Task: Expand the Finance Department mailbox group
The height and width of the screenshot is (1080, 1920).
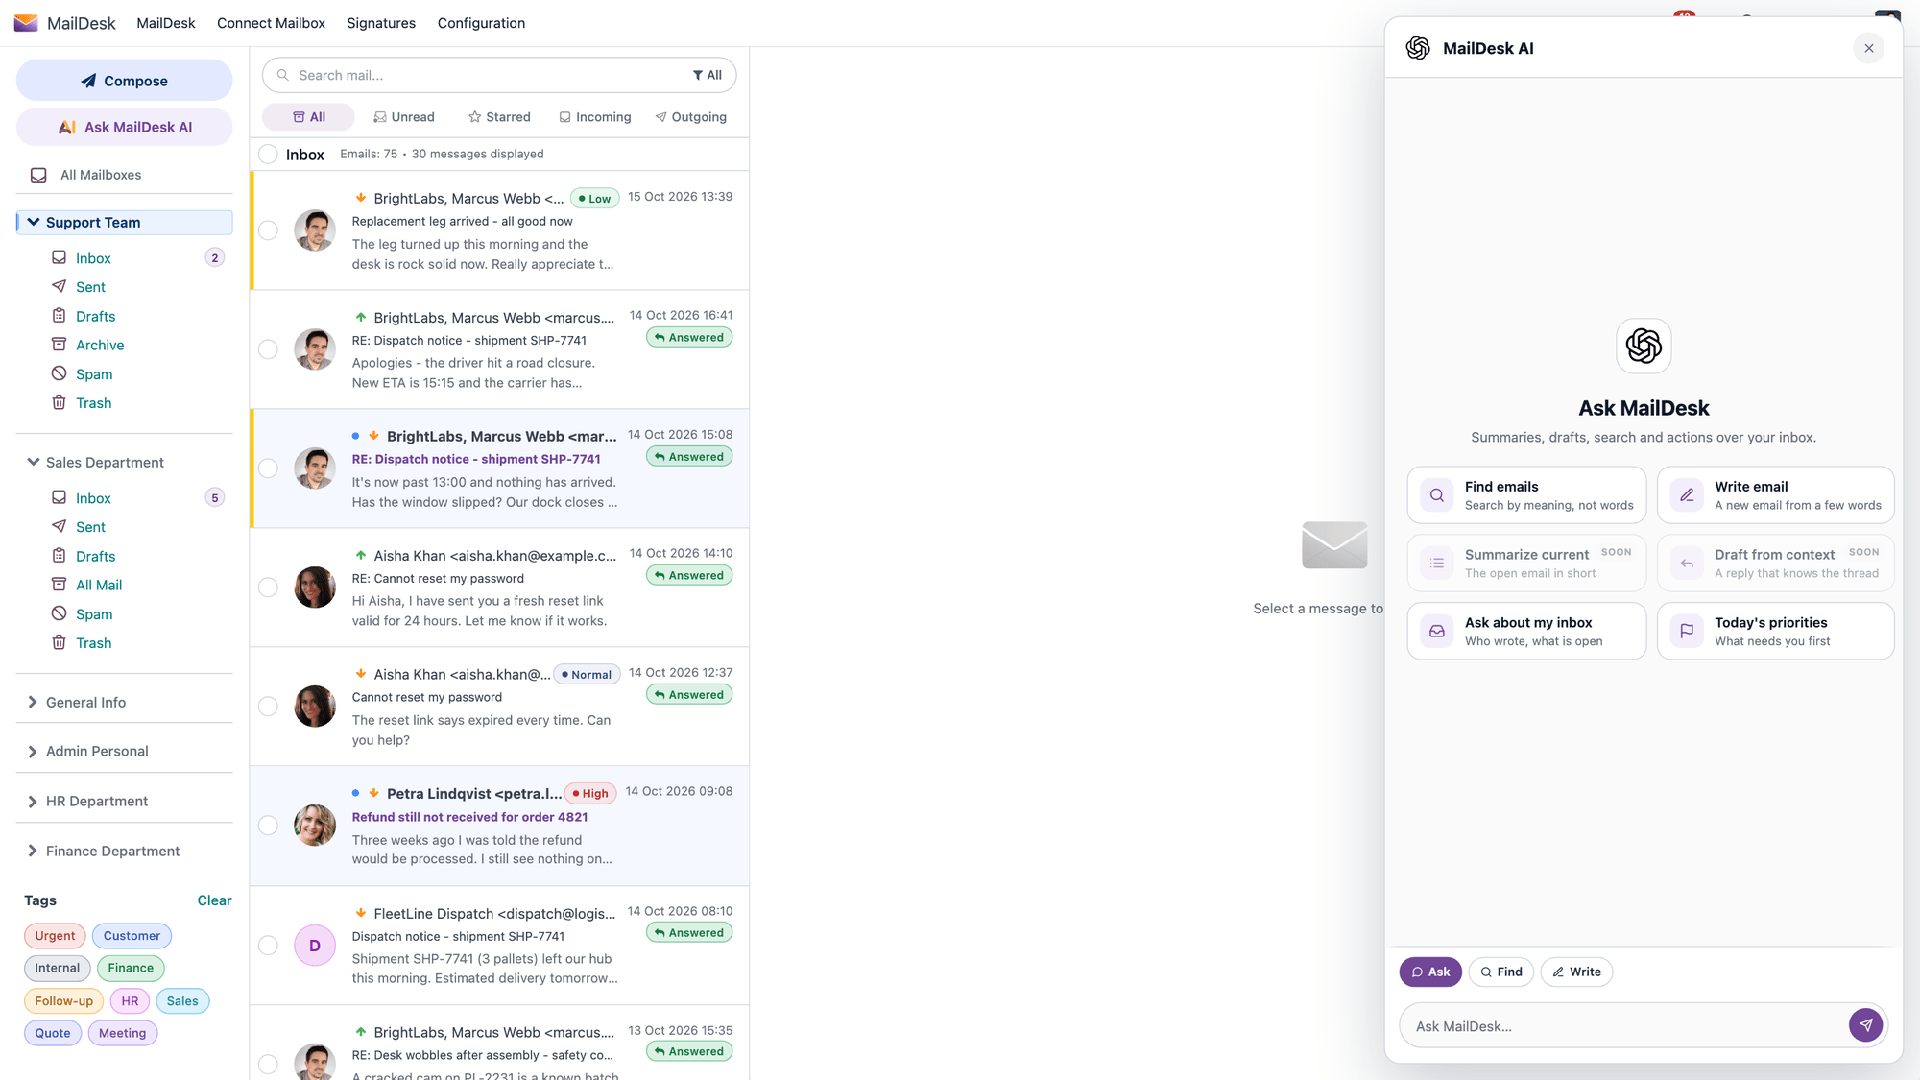Action: point(33,851)
